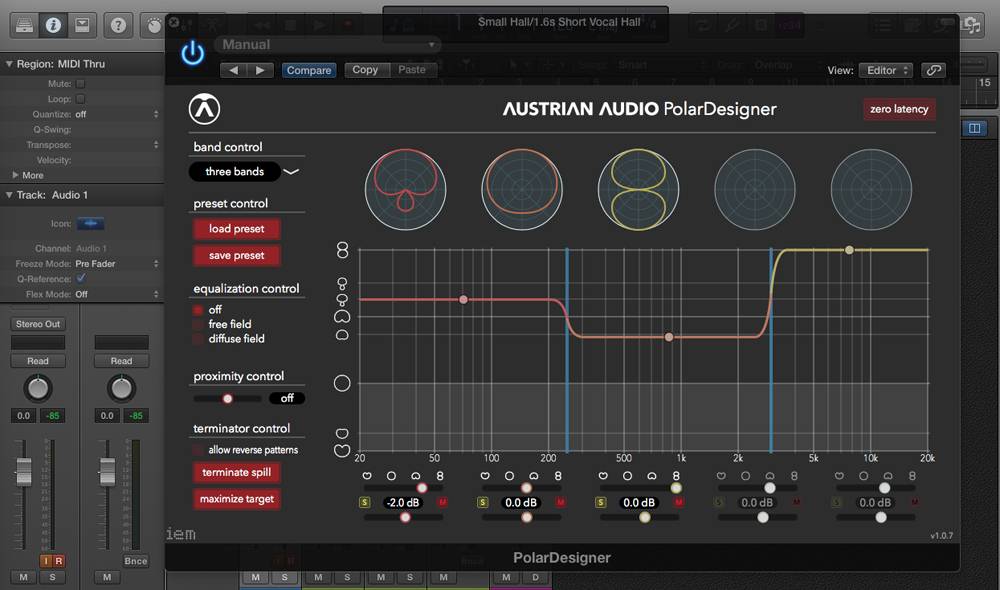This screenshot has width=1000, height=590.
Task: Open Freeze Mode Pre Fader popup
Action: [x=116, y=263]
